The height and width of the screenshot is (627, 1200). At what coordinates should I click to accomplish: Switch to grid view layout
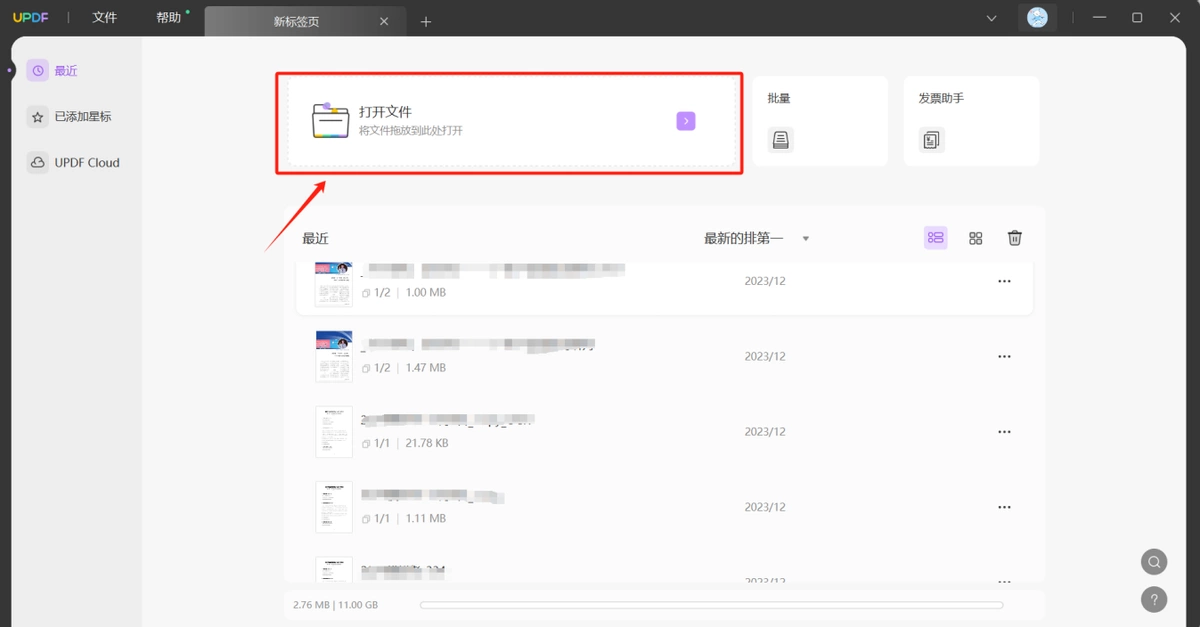pyautogui.click(x=976, y=238)
